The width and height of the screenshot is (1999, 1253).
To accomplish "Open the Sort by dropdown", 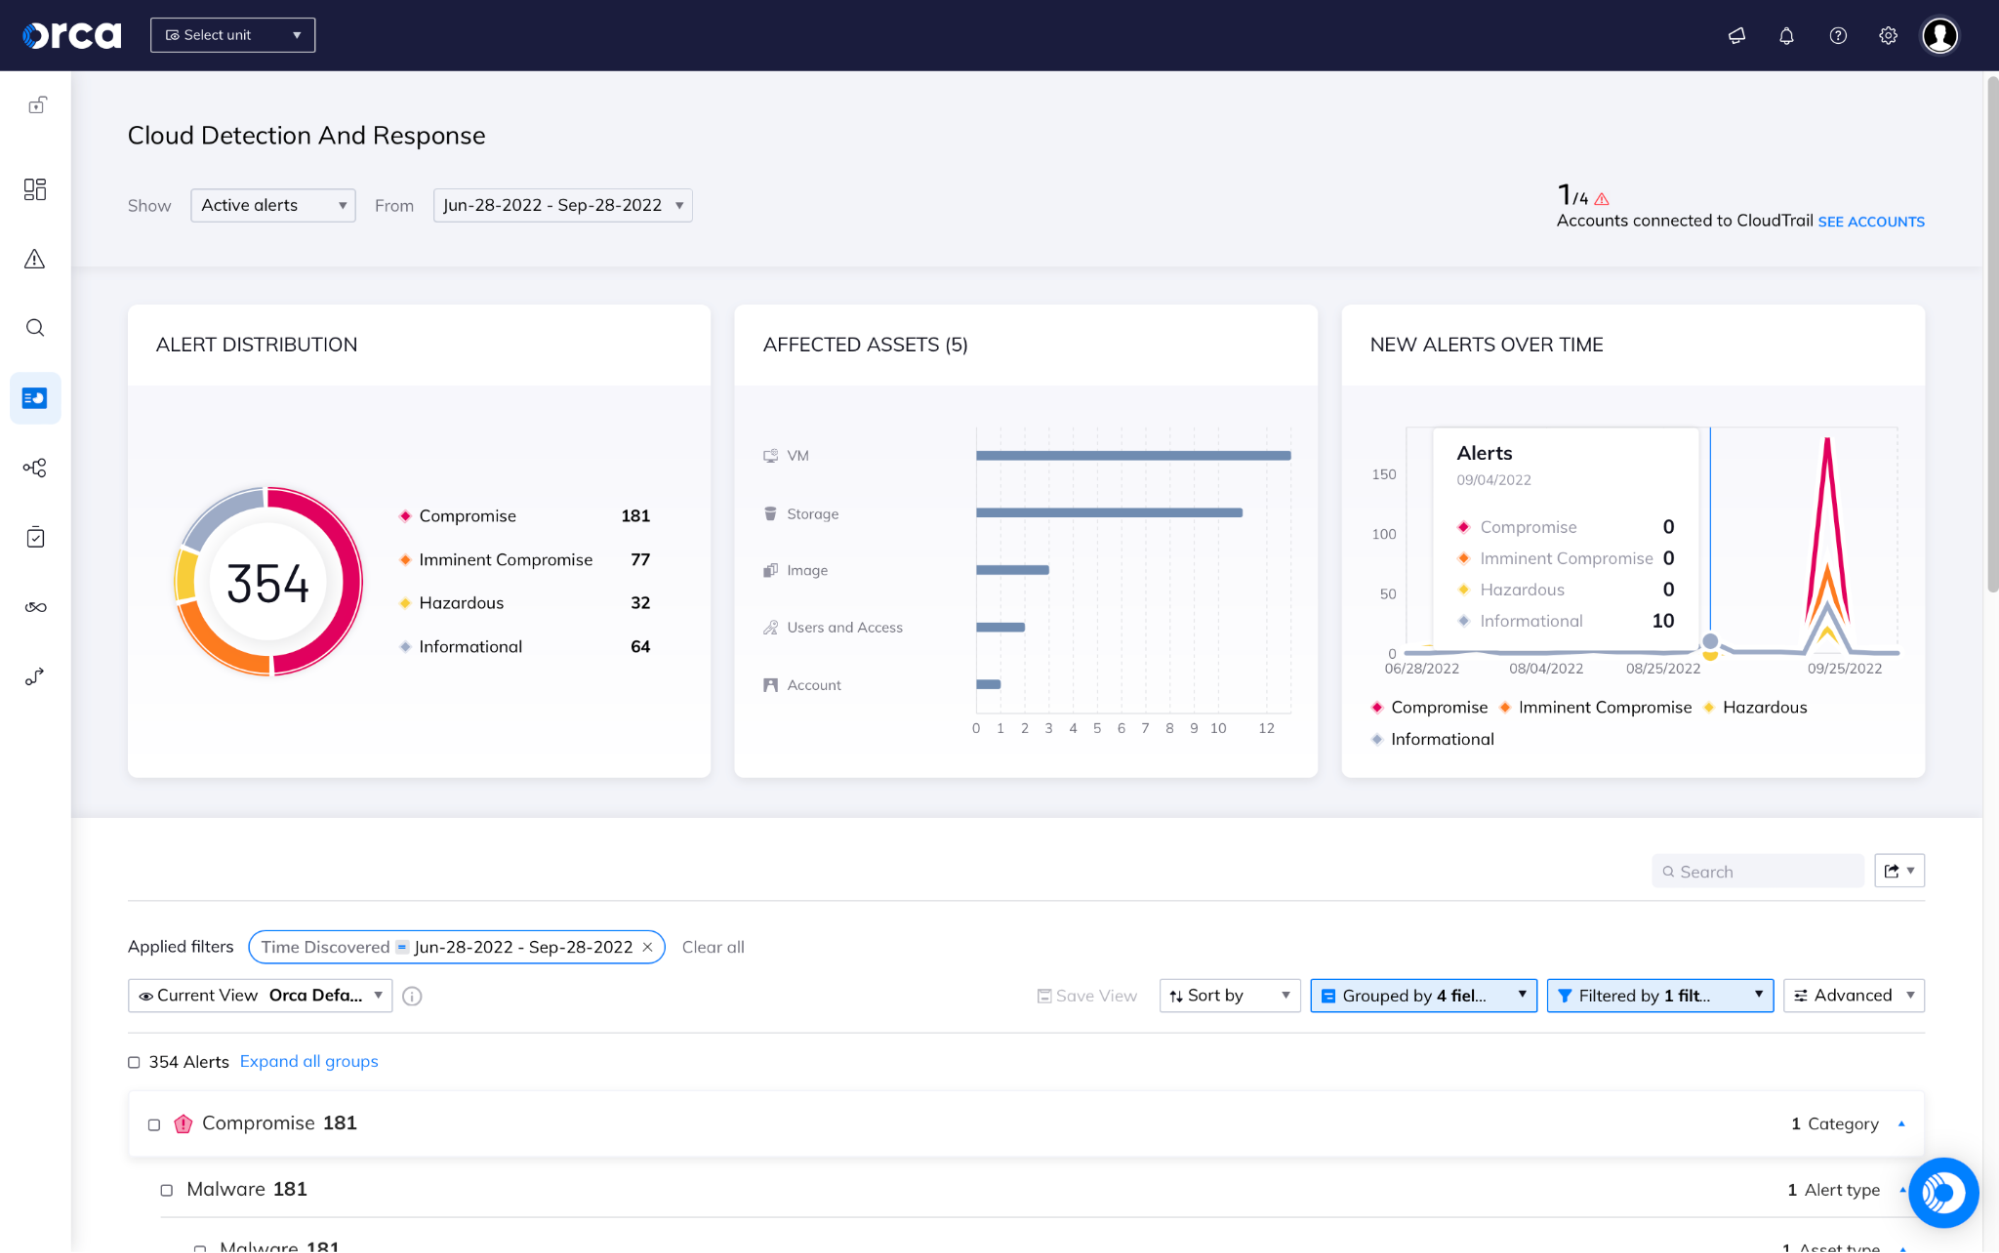I will pyautogui.click(x=1229, y=995).
